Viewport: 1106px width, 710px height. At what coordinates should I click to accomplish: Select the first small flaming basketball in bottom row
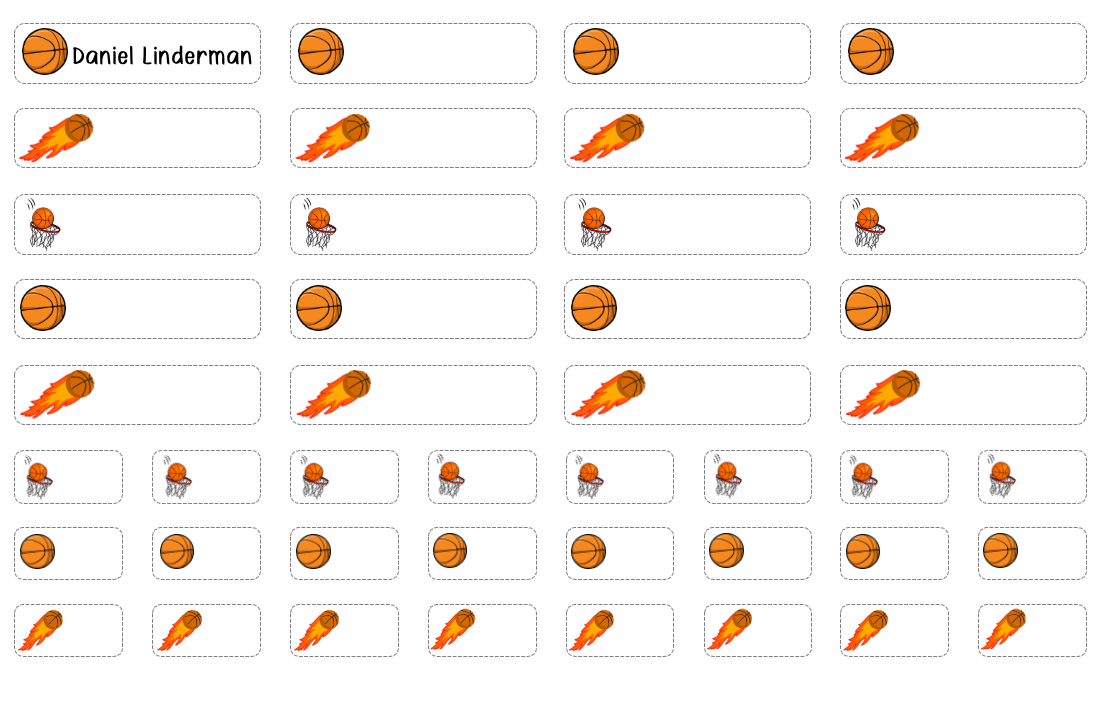click(41, 630)
